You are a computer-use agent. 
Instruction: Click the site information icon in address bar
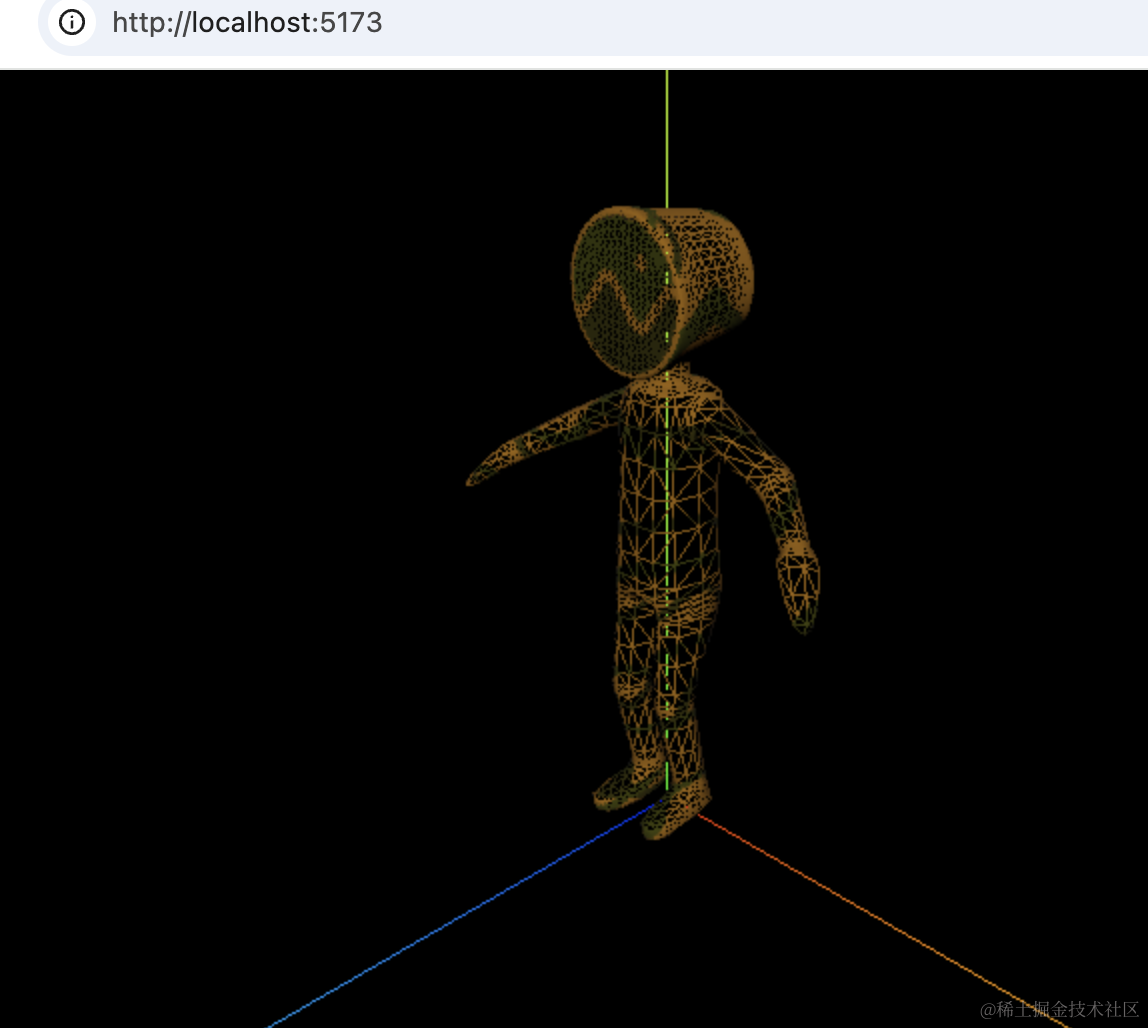(x=72, y=23)
